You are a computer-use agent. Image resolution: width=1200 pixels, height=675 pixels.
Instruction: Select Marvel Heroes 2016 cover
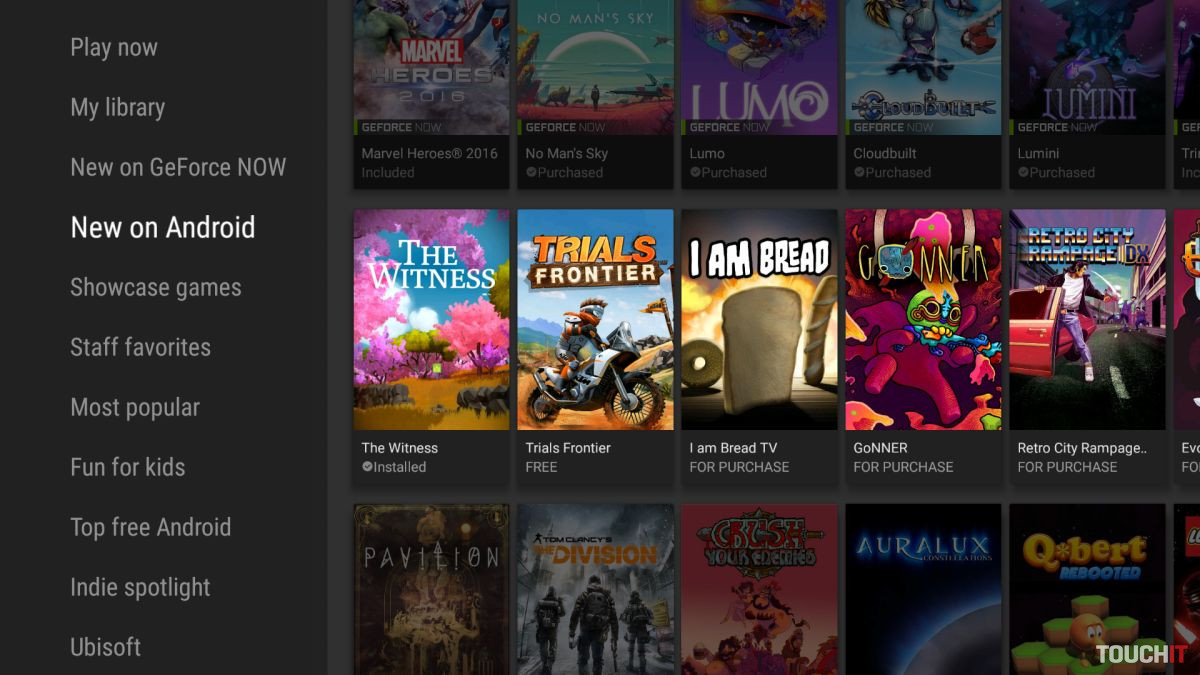tap(431, 66)
